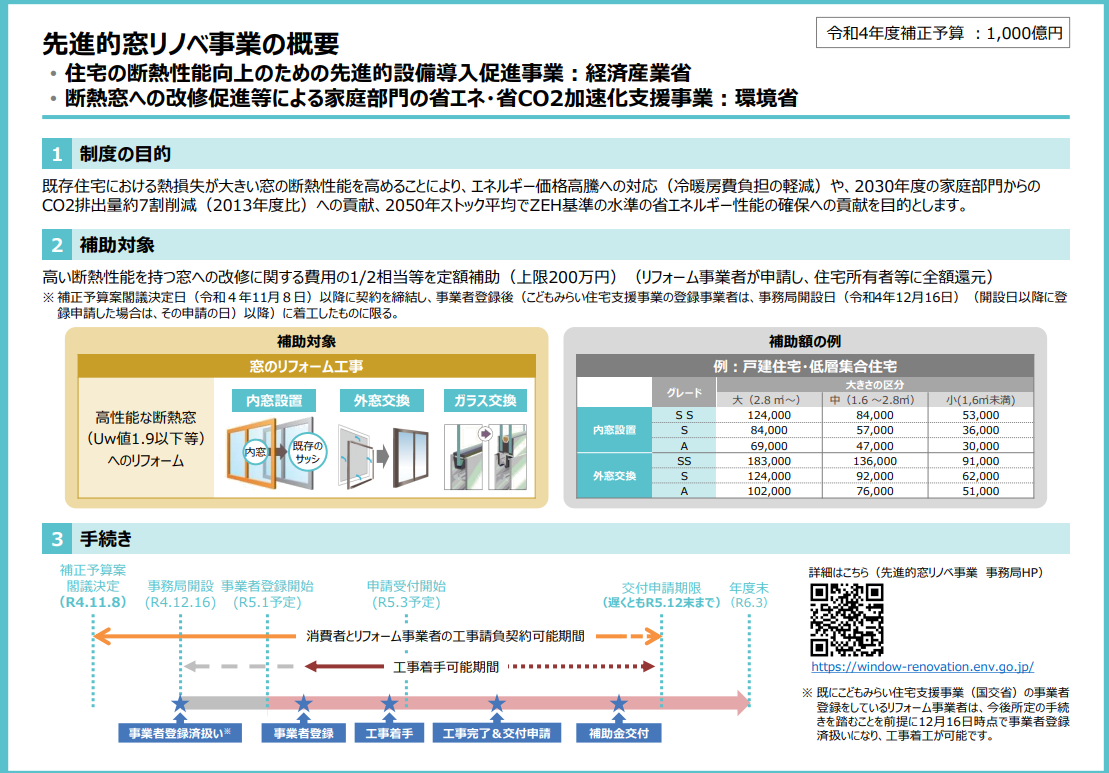The height and width of the screenshot is (773, 1109).
Task: Click the 詳細はこちら caption above the QR code
Action: (x=926, y=573)
